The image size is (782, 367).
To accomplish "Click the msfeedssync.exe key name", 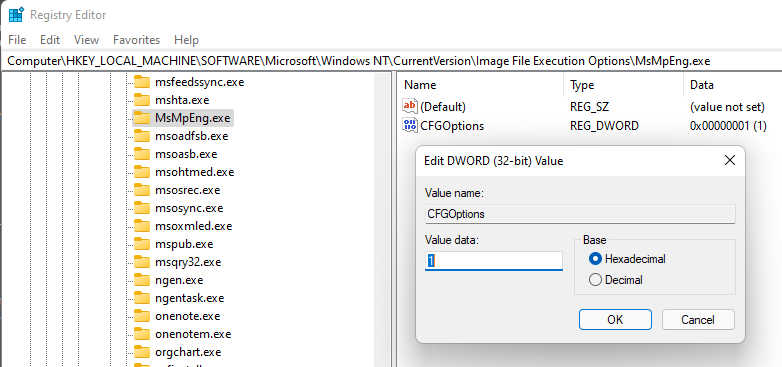I will click(199, 82).
